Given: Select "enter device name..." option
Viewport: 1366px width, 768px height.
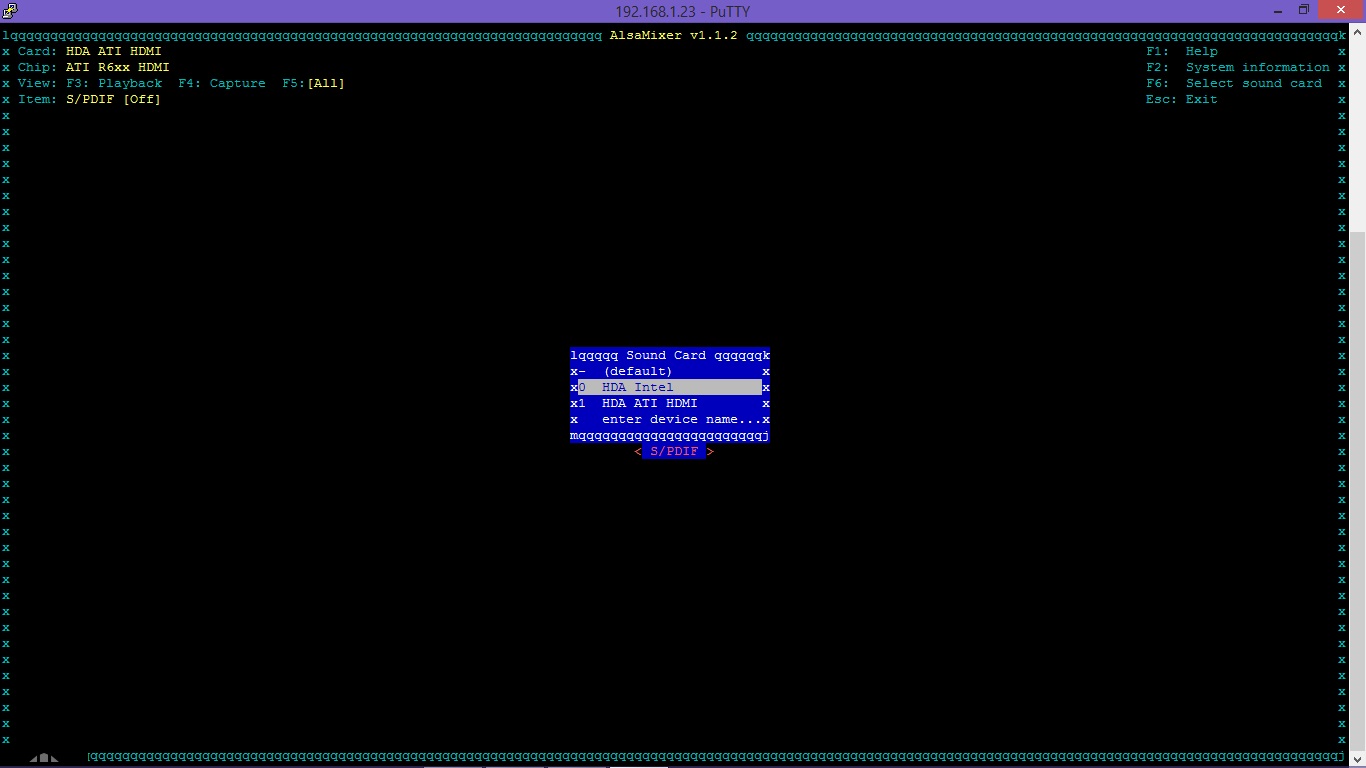Looking at the screenshot, I should click(x=670, y=419).
